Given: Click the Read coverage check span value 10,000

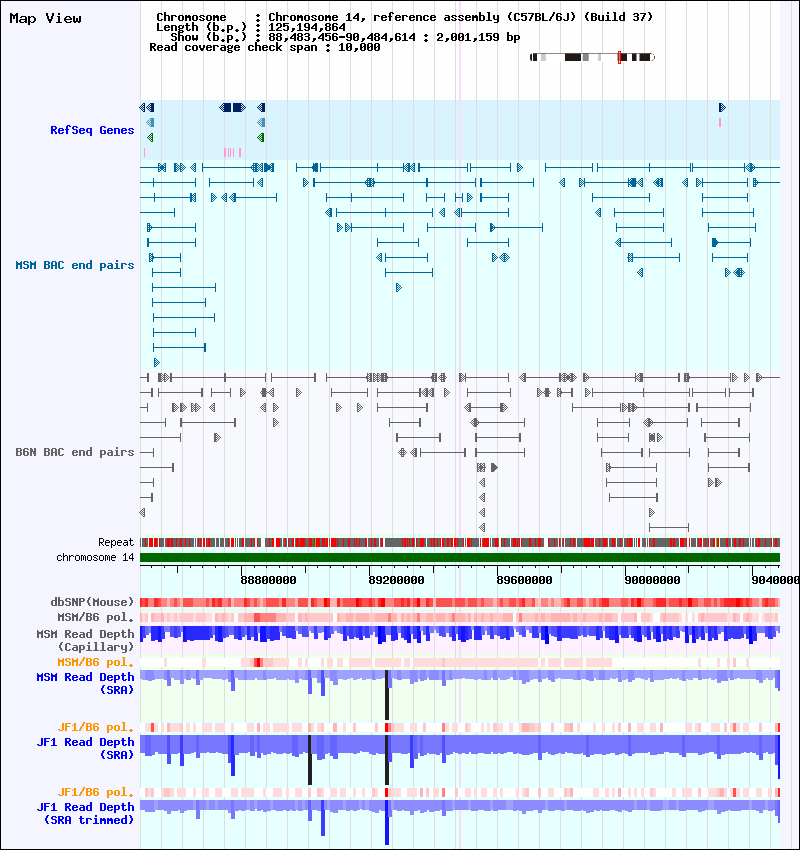Looking at the screenshot, I should pos(359,47).
